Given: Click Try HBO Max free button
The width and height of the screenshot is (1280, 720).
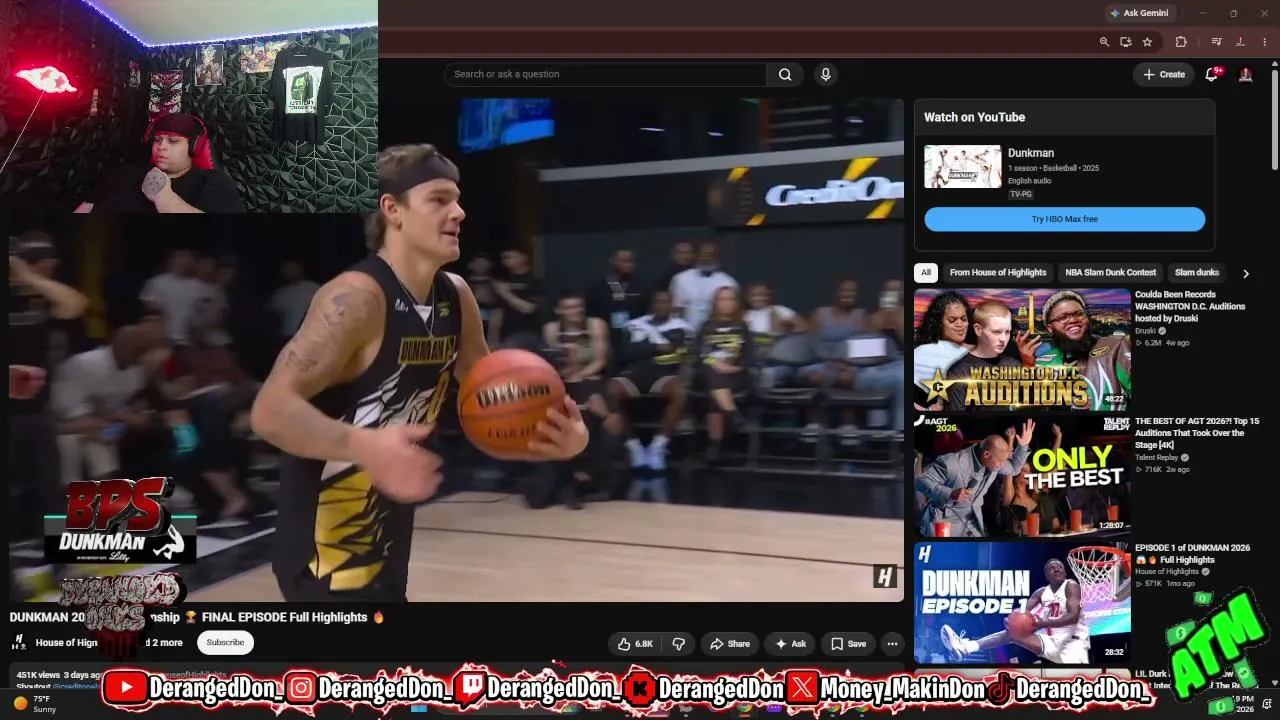Looking at the screenshot, I should point(1064,219).
